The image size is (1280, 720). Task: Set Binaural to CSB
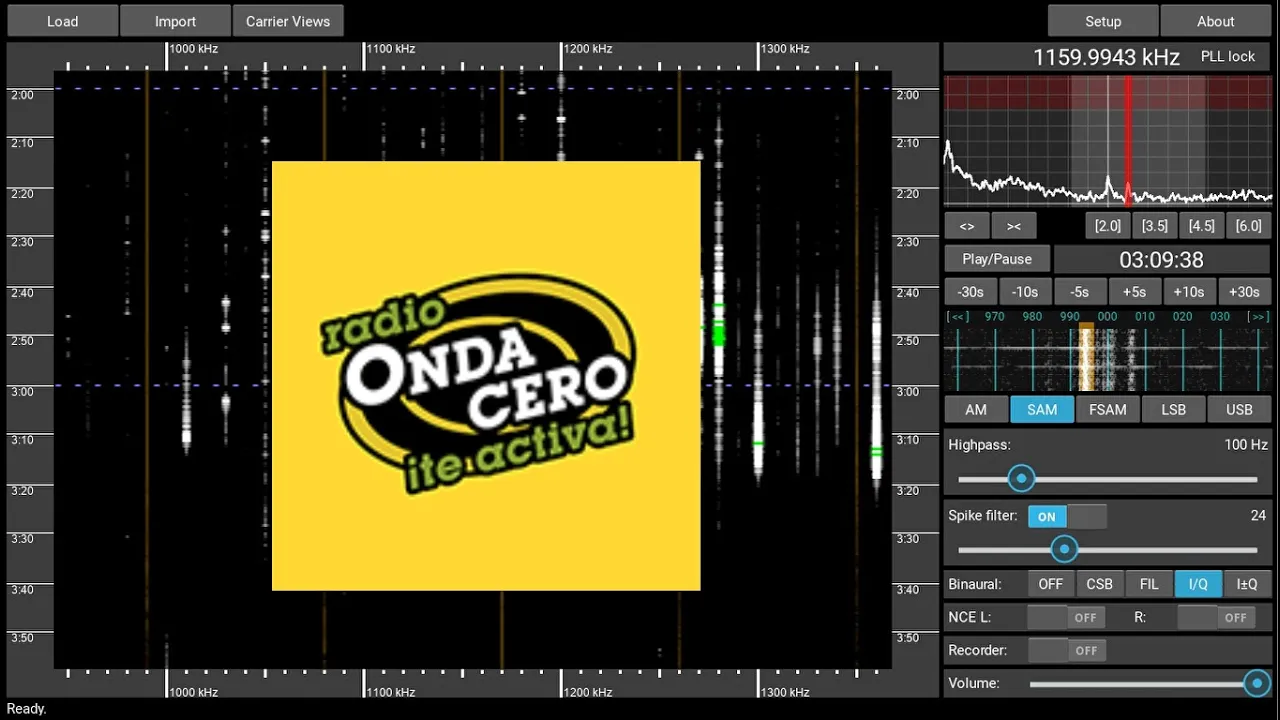[x=1100, y=584]
